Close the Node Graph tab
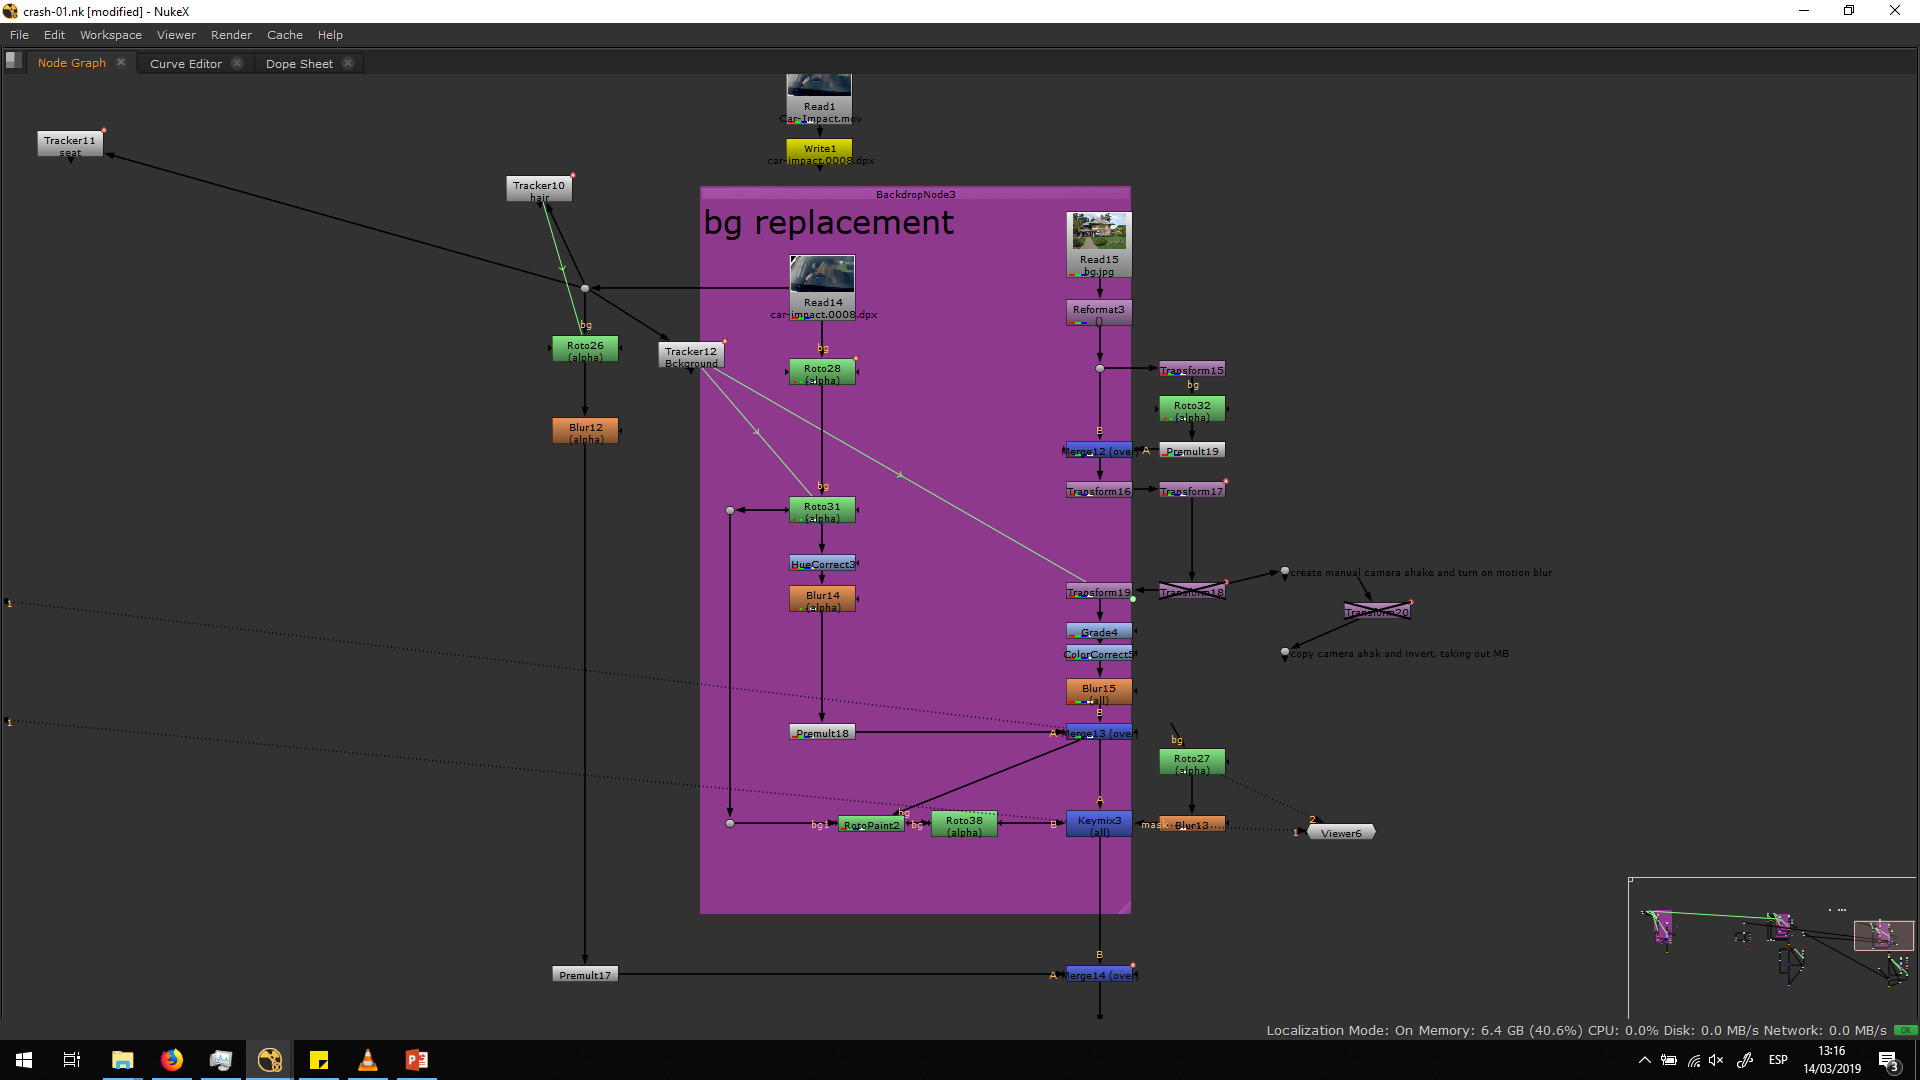This screenshot has width=1920, height=1080. [121, 63]
